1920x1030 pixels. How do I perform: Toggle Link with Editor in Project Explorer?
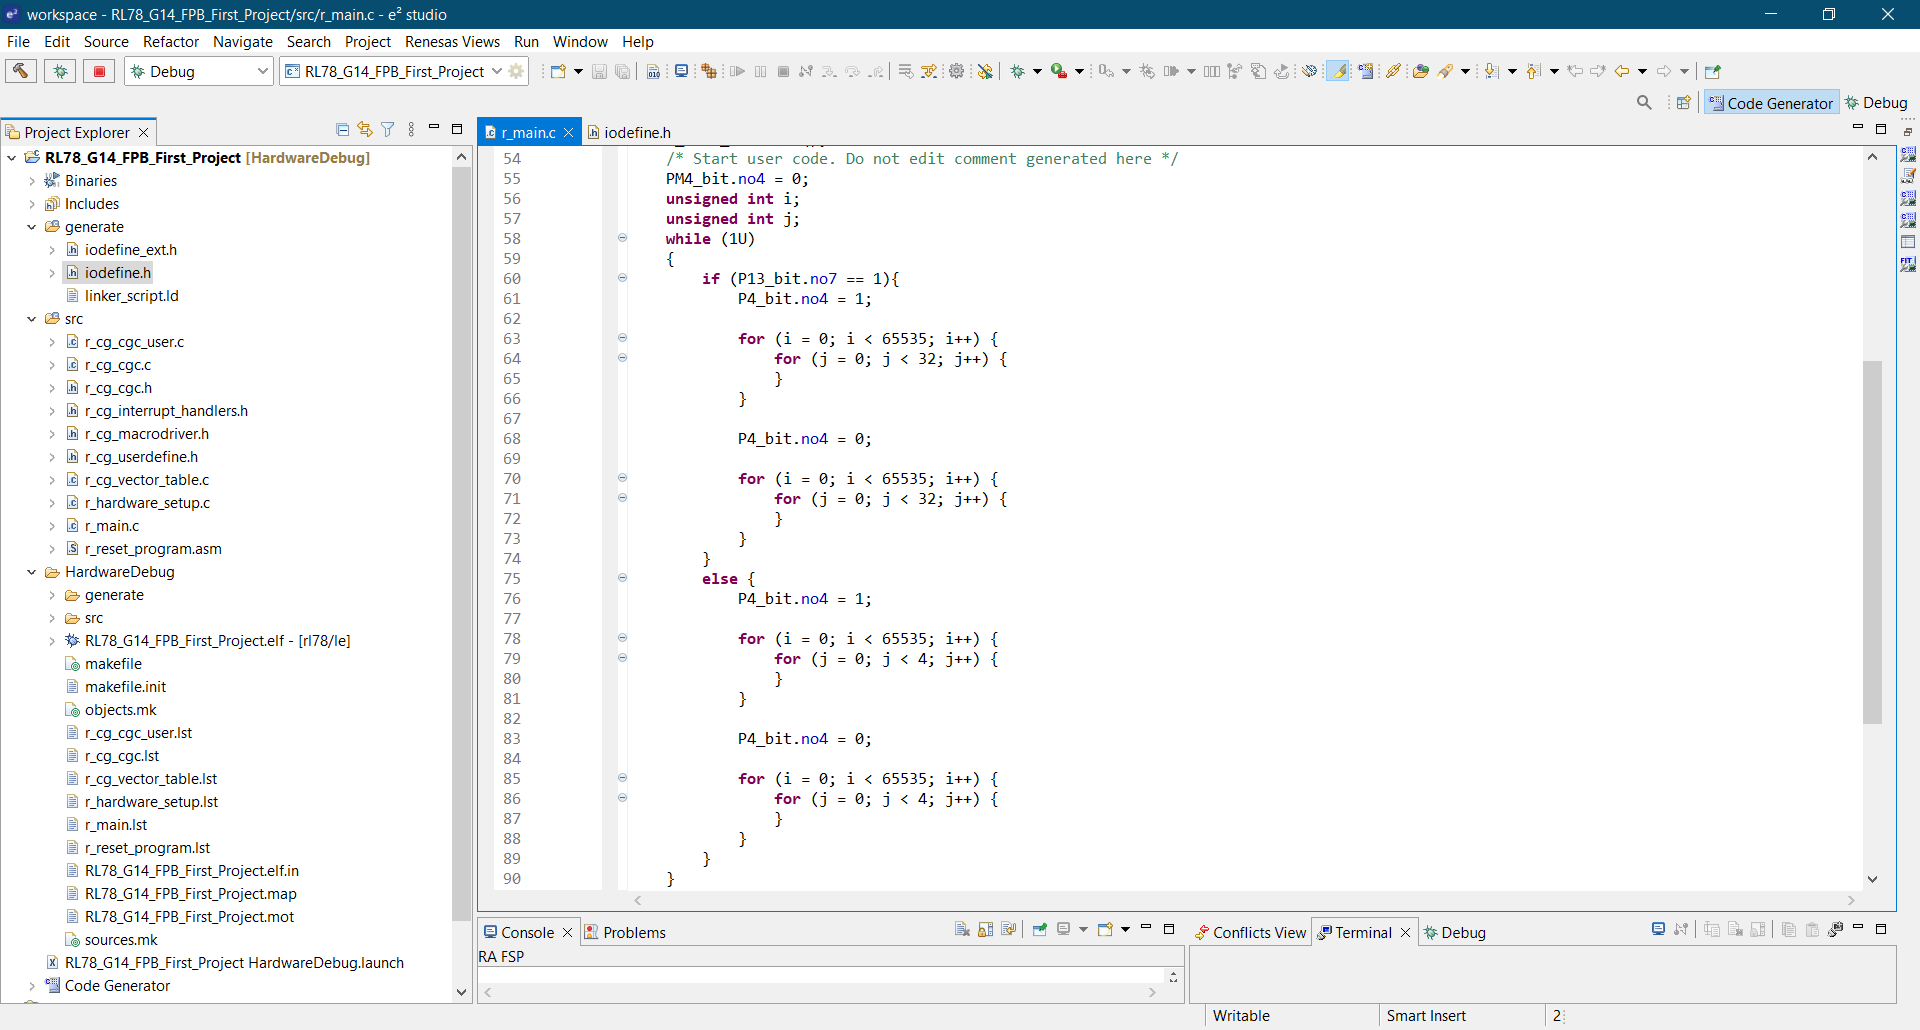click(365, 130)
